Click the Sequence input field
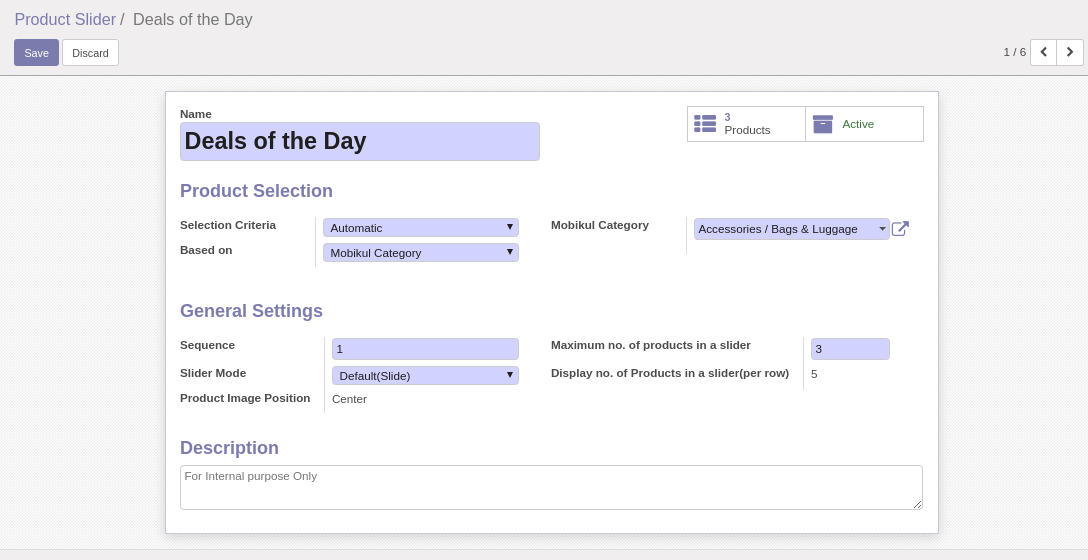Viewport: 1088px width, 560px height. click(x=425, y=349)
